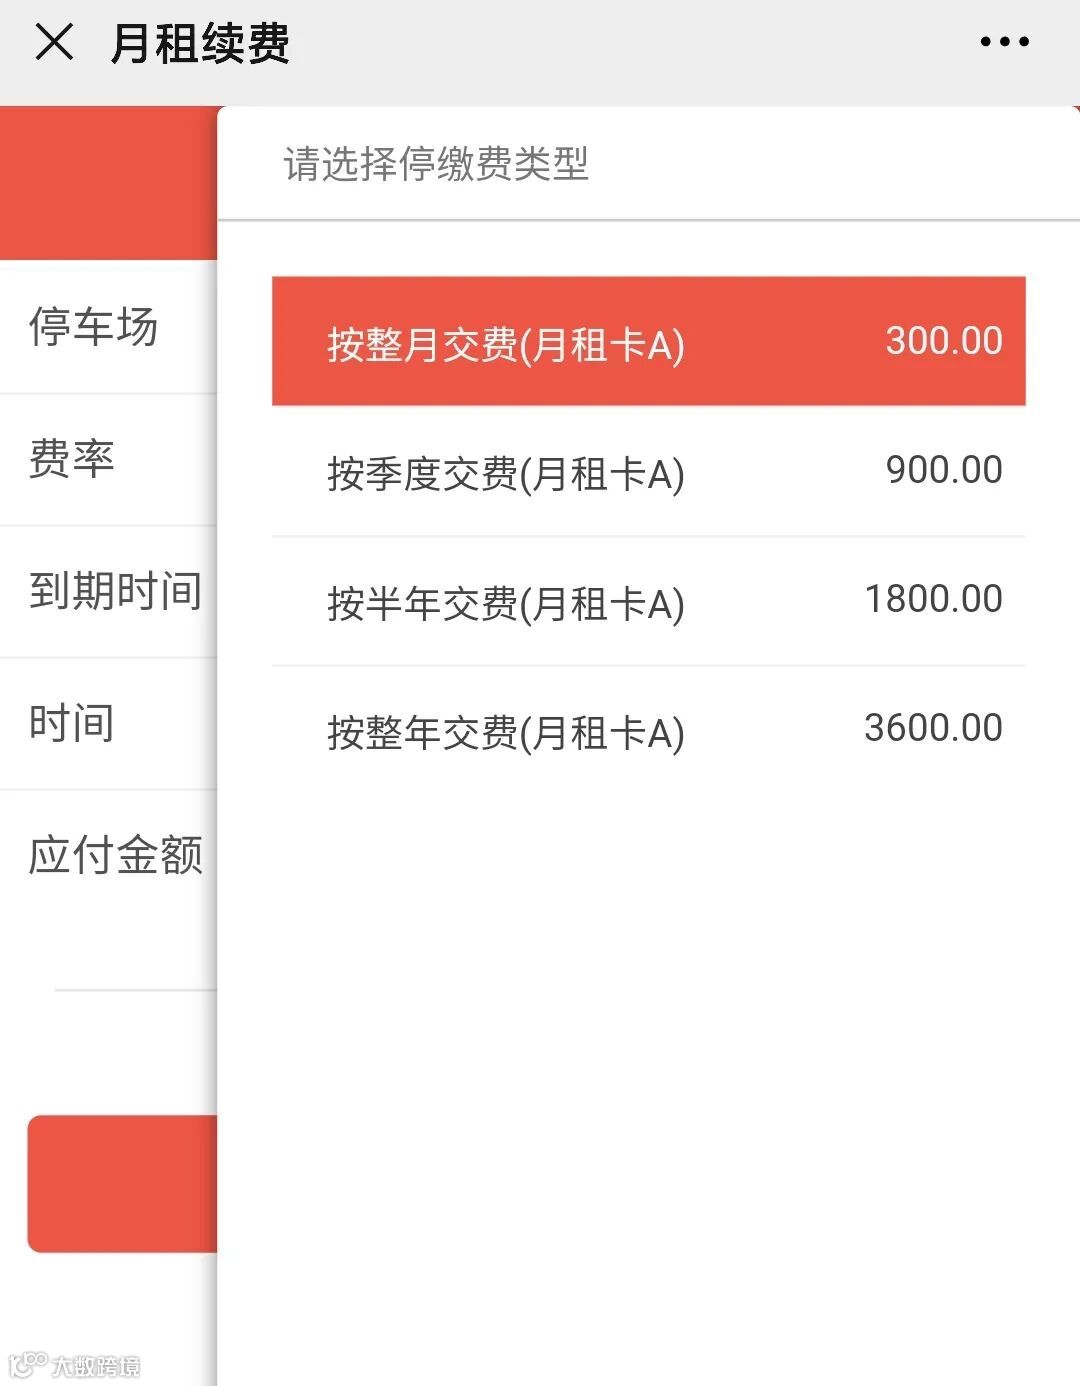Click the 请选择停缴费类型 panel header
The image size is (1080, 1386).
point(436,163)
